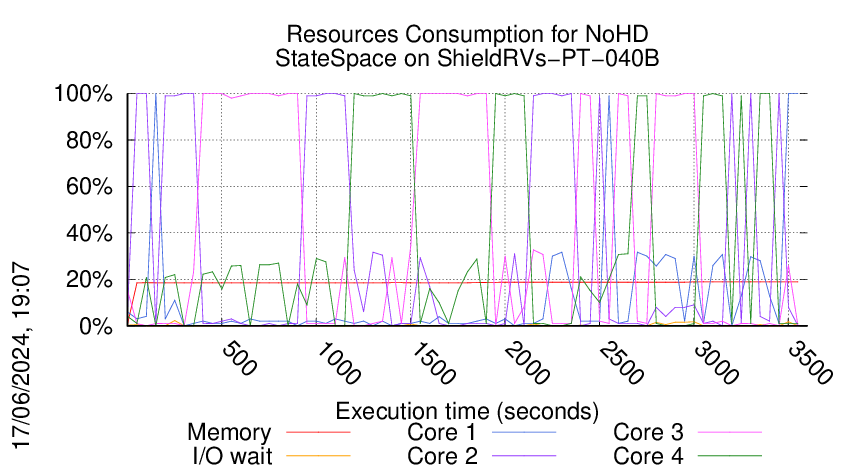Click the chart title 'Resources Consumption for NoHD'
The image size is (850, 475).
coord(467,34)
